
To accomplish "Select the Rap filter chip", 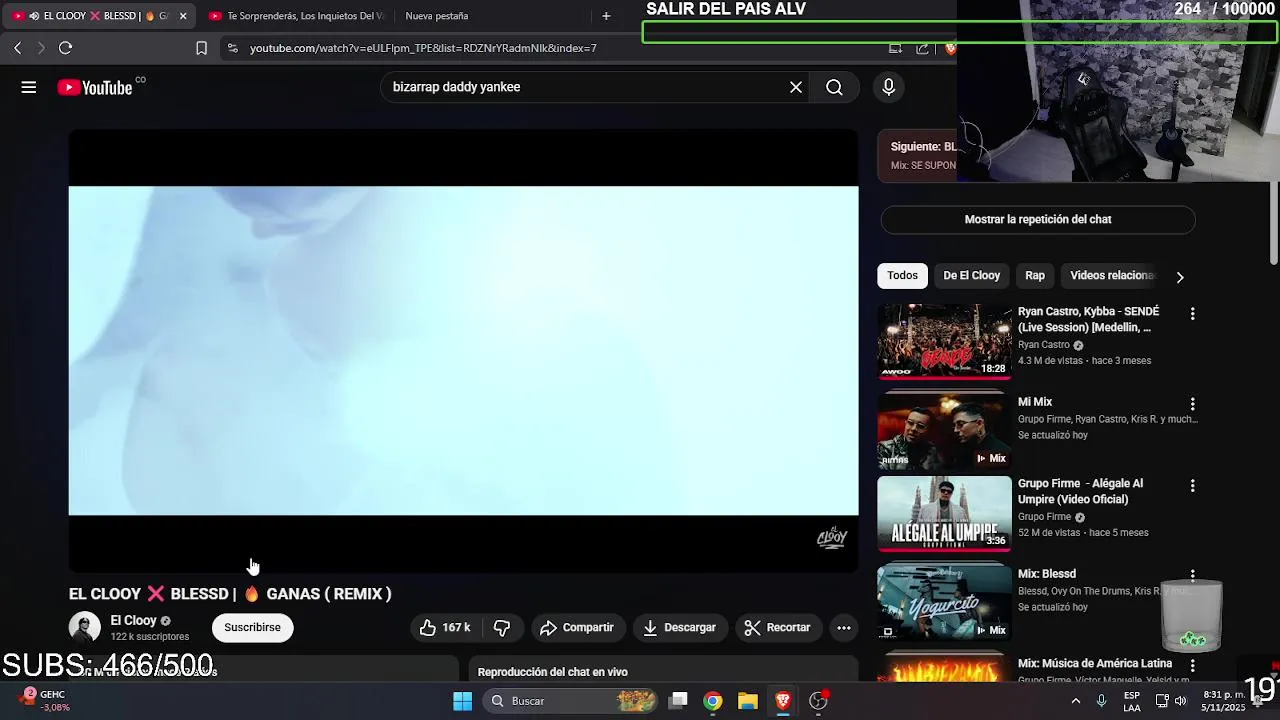I will click(x=1035, y=276).
